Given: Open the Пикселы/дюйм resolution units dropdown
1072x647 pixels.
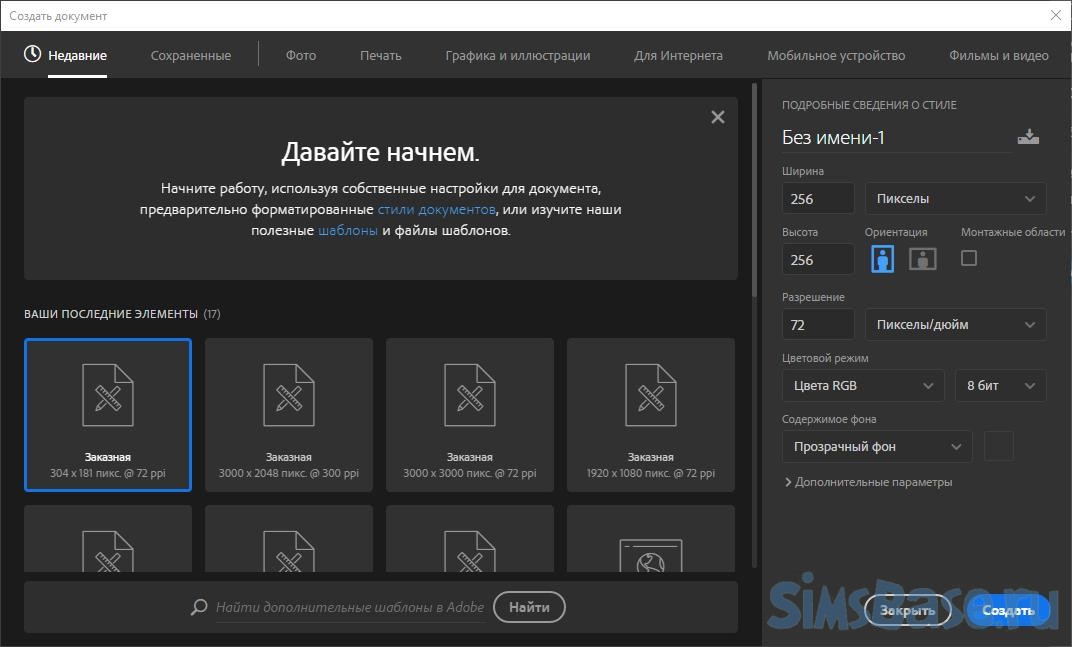Looking at the screenshot, I should pos(955,324).
